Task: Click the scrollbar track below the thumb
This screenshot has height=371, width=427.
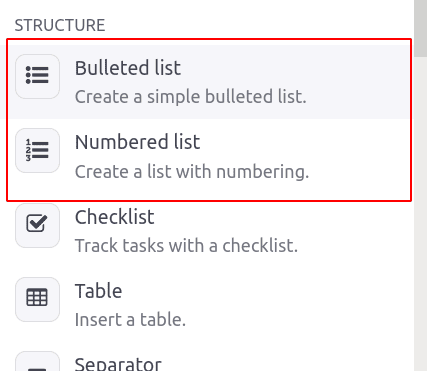Action: [421, 213]
